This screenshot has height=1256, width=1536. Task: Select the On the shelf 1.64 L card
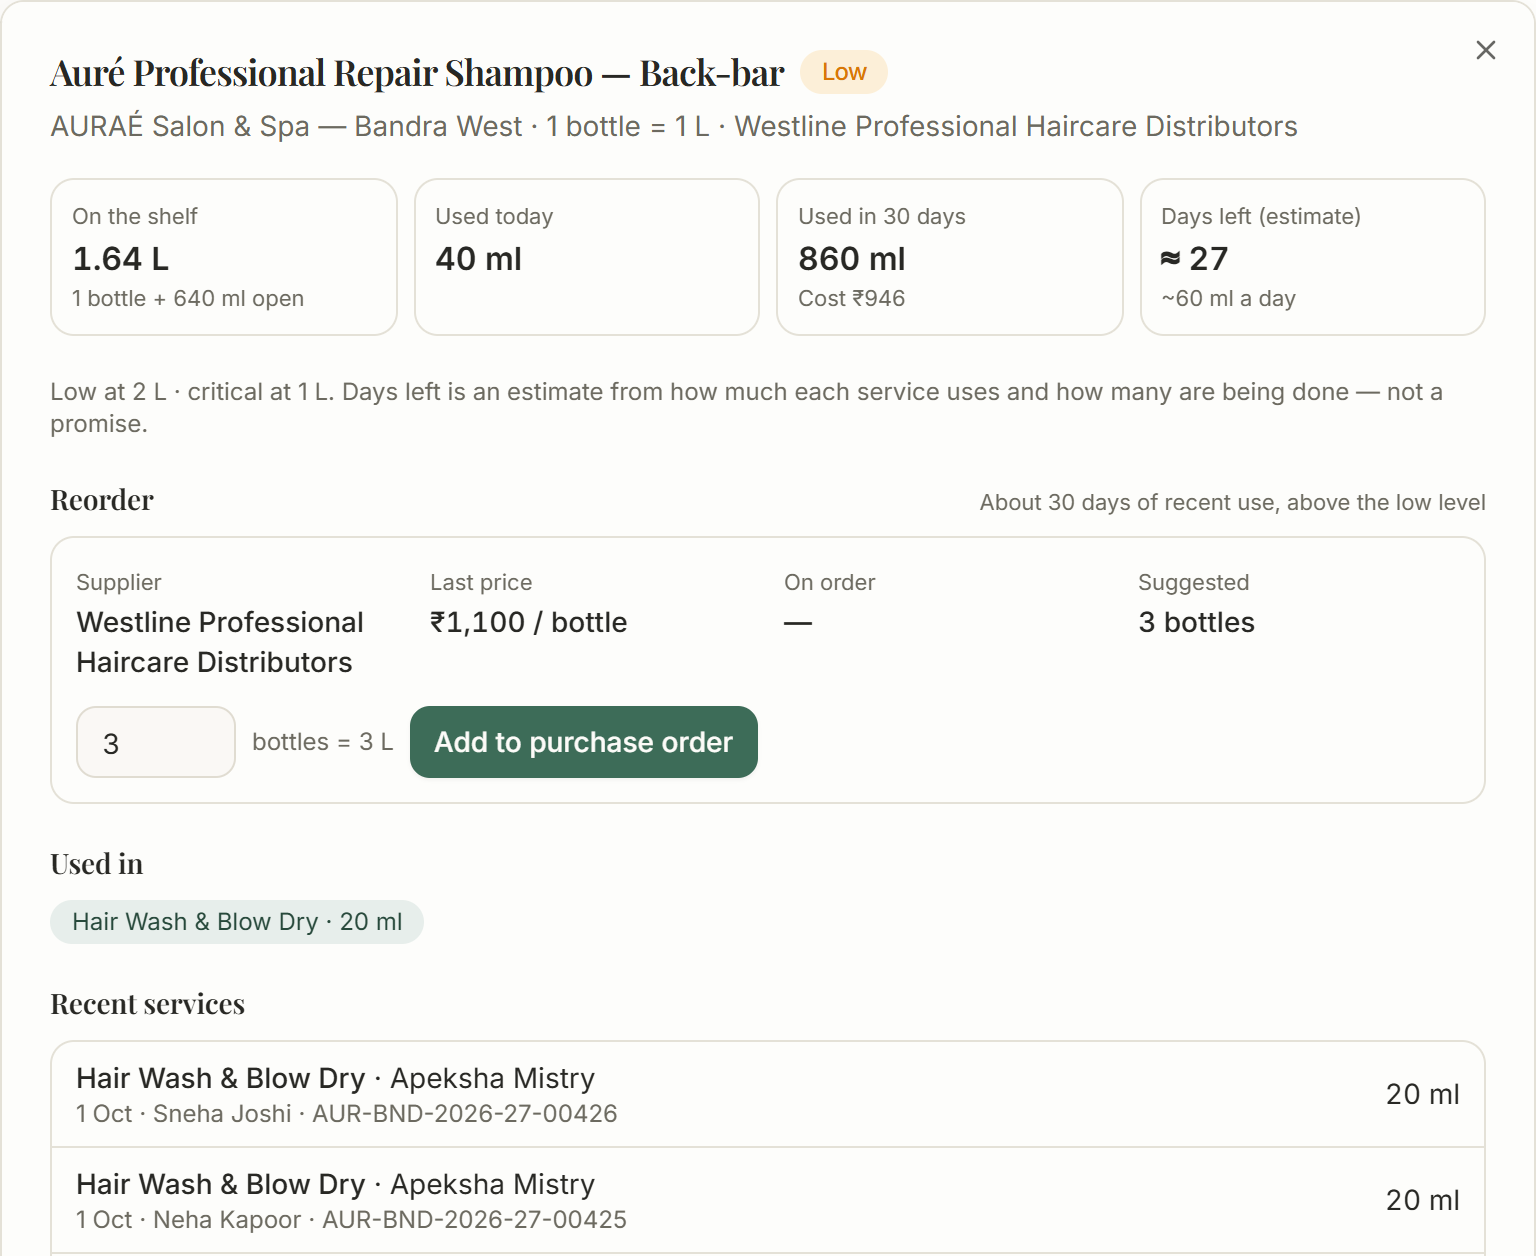click(224, 257)
